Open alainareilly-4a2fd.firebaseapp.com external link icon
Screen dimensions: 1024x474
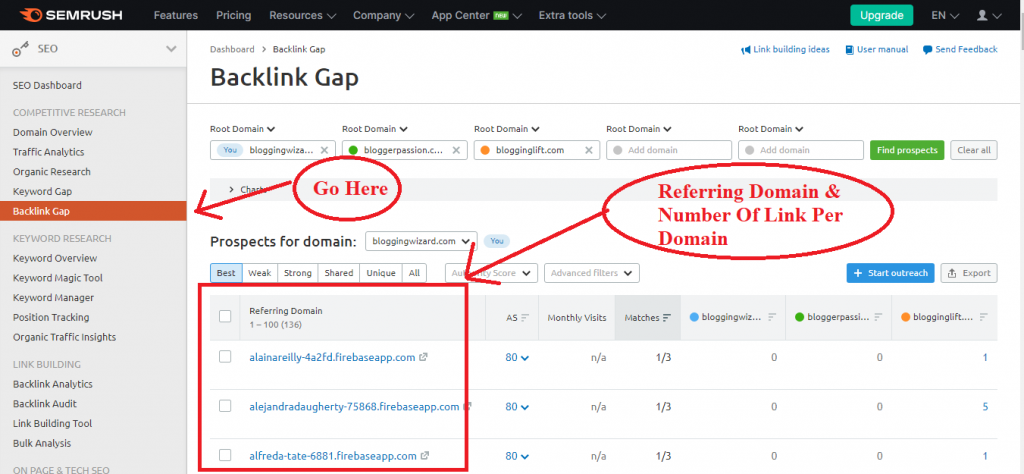(x=424, y=357)
